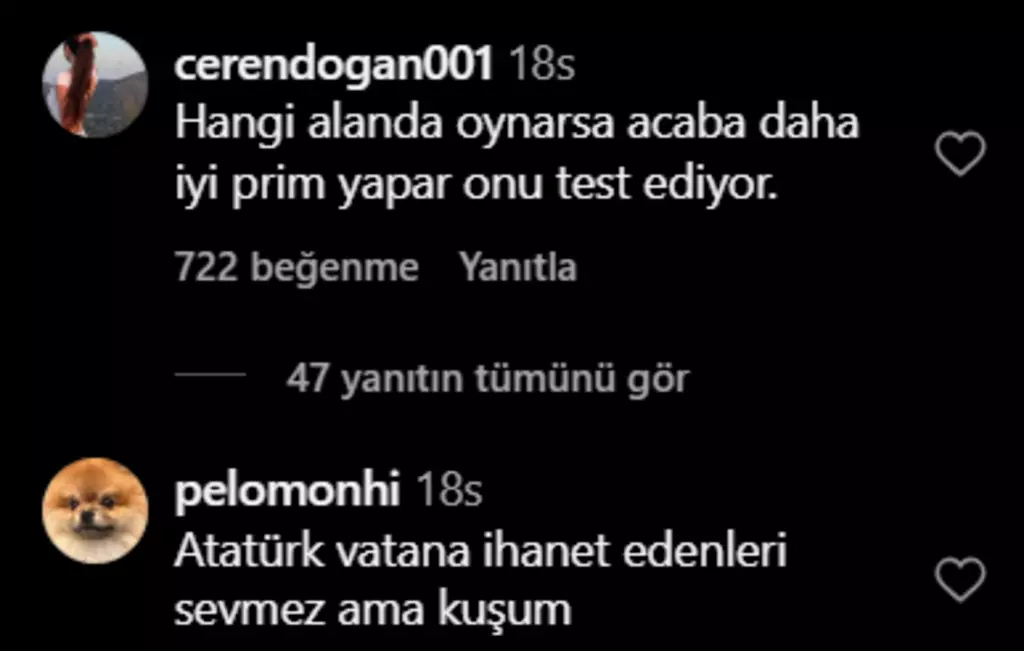Select the line 'iyi prim yapar onu test ediyor.'
The width and height of the screenshot is (1024, 651).
[477, 185]
